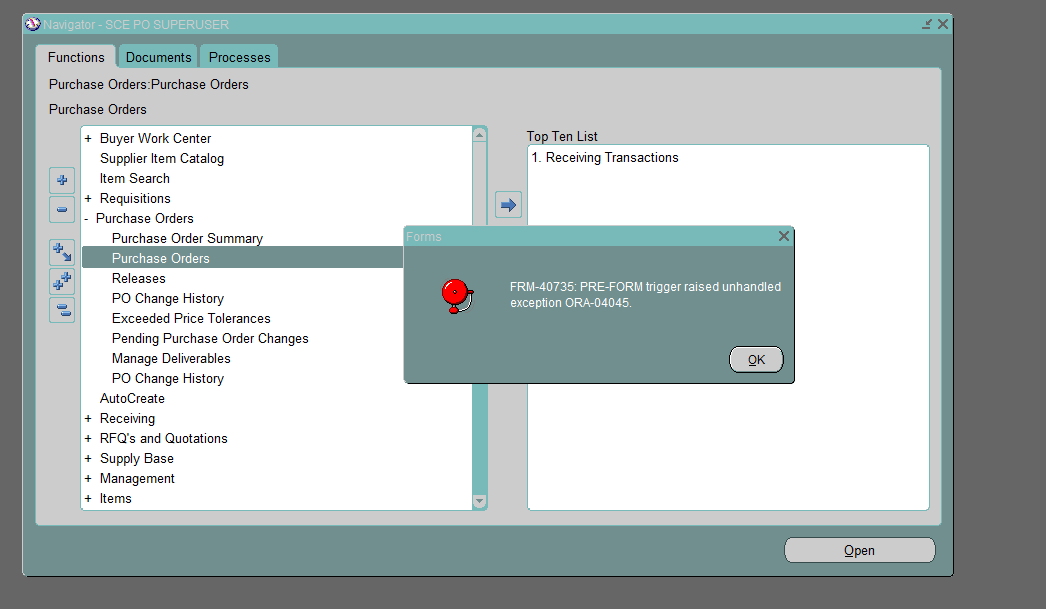Close the Forms error dialog with X

(784, 236)
